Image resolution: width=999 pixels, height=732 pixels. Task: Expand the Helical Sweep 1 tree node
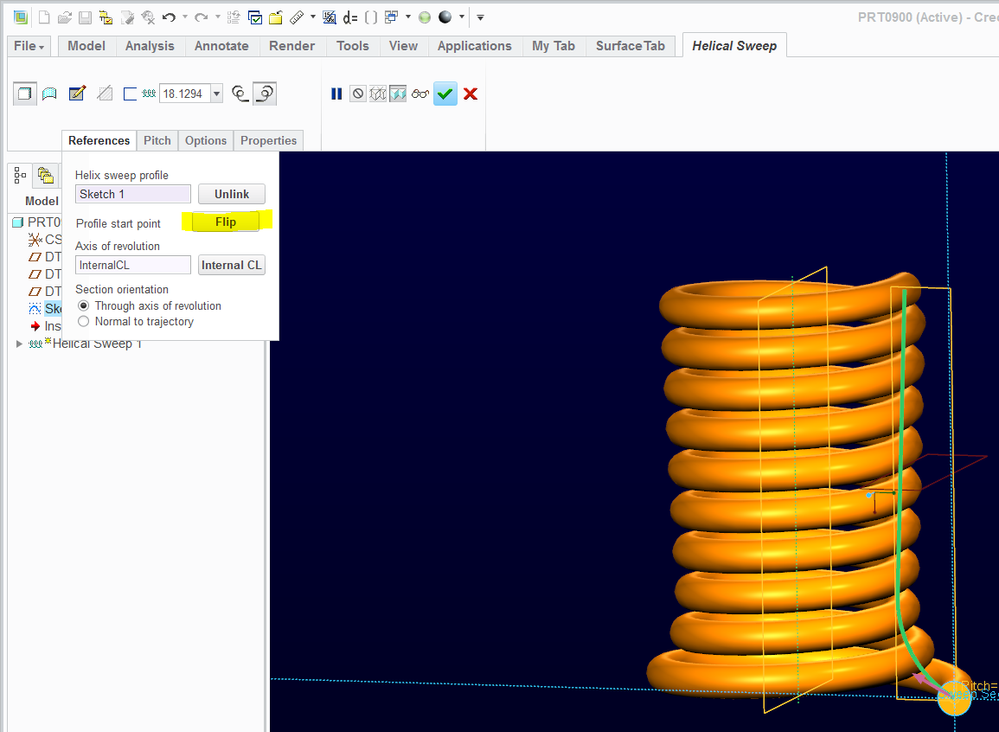(x=19, y=344)
